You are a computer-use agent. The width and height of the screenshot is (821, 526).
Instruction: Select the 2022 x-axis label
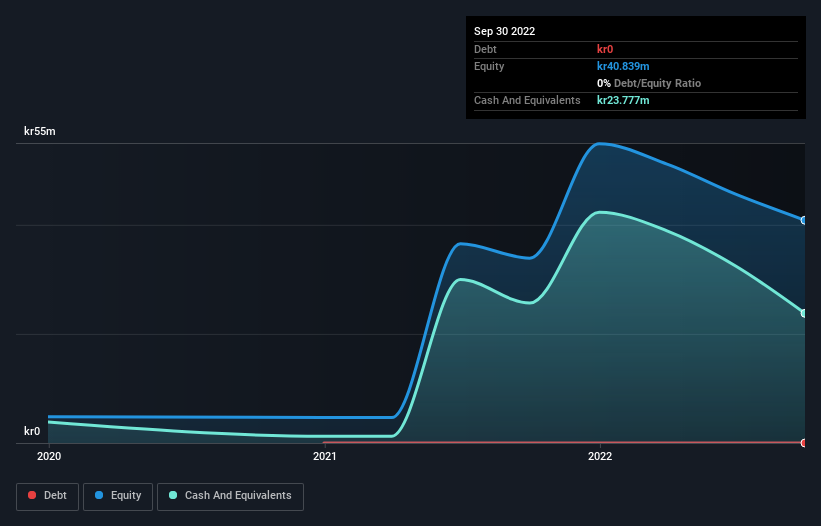pos(600,456)
